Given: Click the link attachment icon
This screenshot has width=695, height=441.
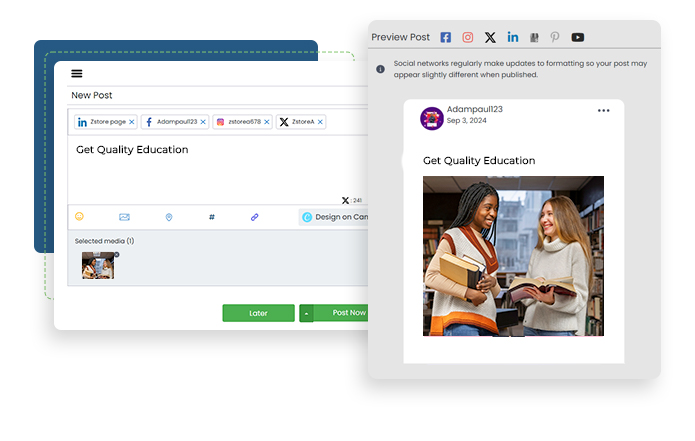Looking at the screenshot, I should click(x=254, y=217).
